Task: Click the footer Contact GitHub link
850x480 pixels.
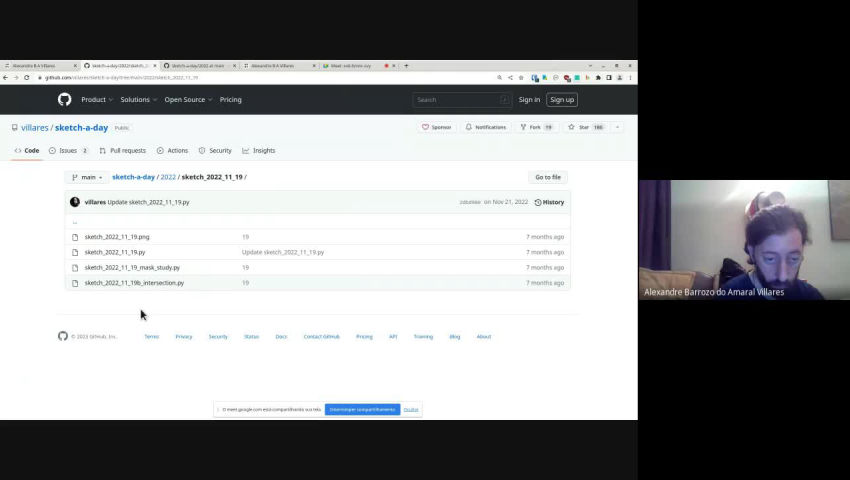Action: (321, 337)
